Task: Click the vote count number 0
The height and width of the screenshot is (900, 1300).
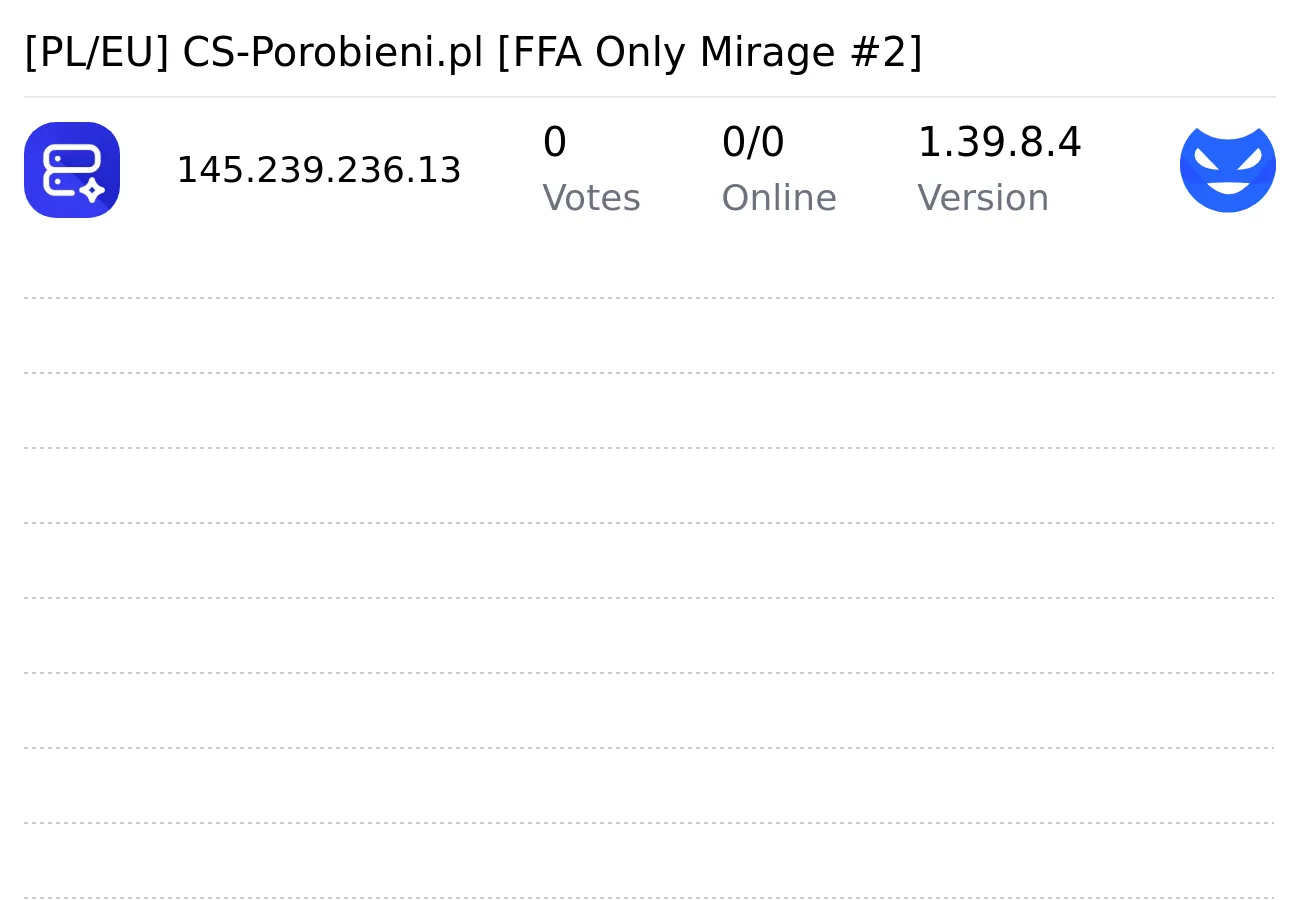Action: coord(554,142)
